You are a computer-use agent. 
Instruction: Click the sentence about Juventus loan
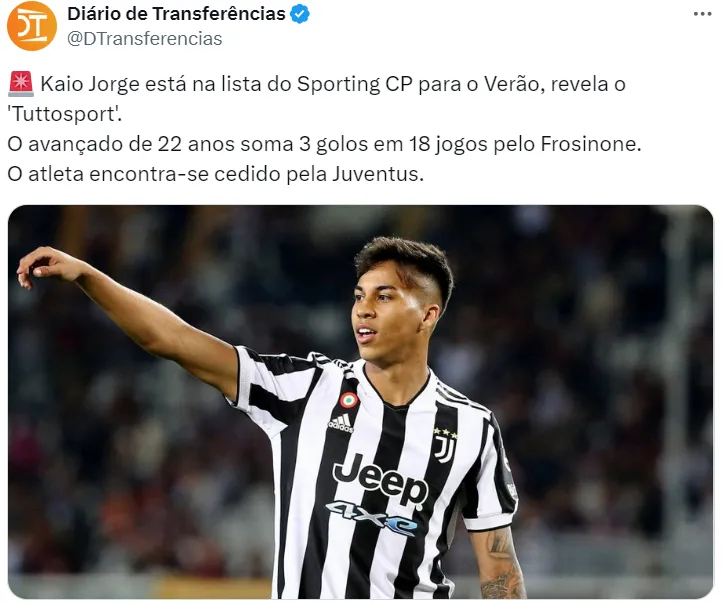coord(215,174)
